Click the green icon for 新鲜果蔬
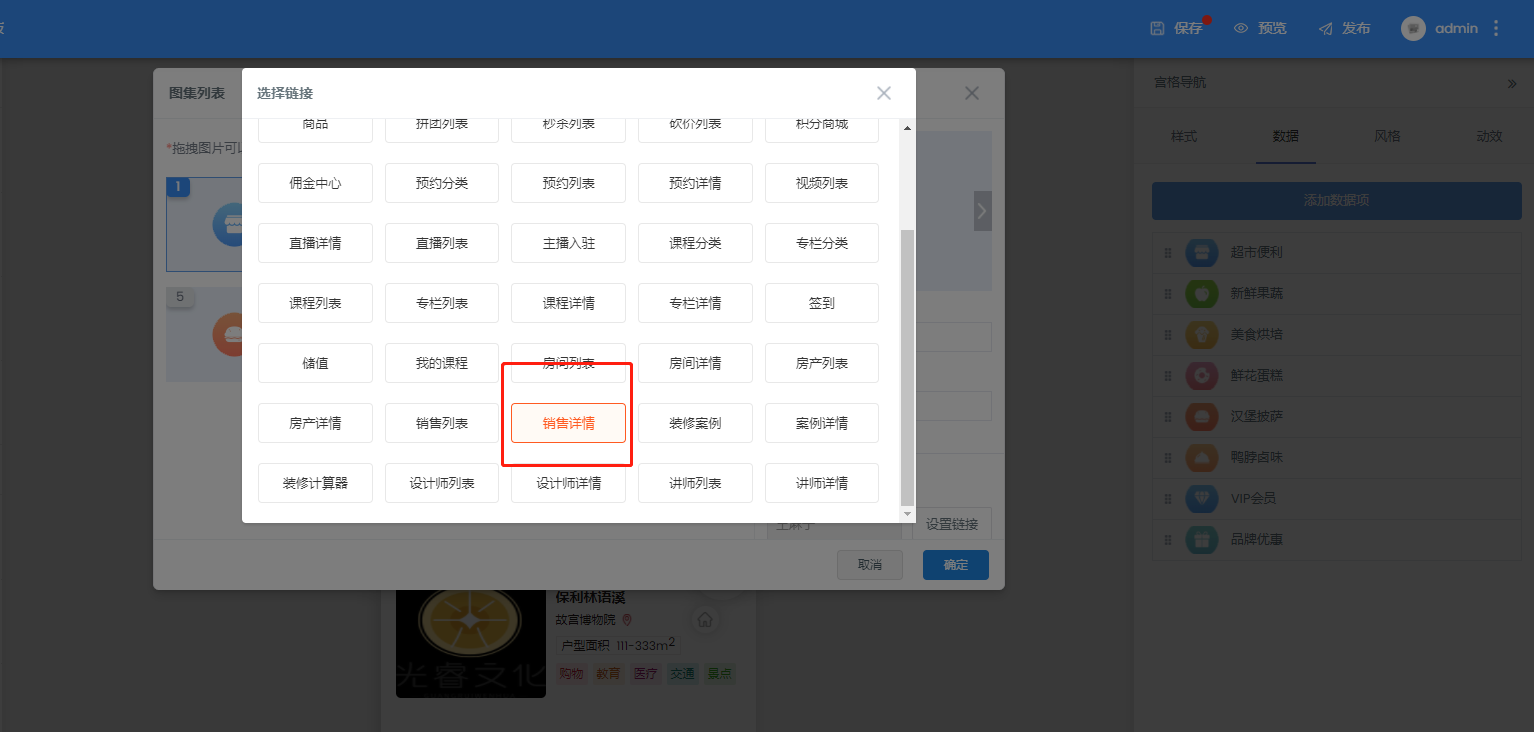Viewport: 1534px width, 732px height. coord(1202,294)
